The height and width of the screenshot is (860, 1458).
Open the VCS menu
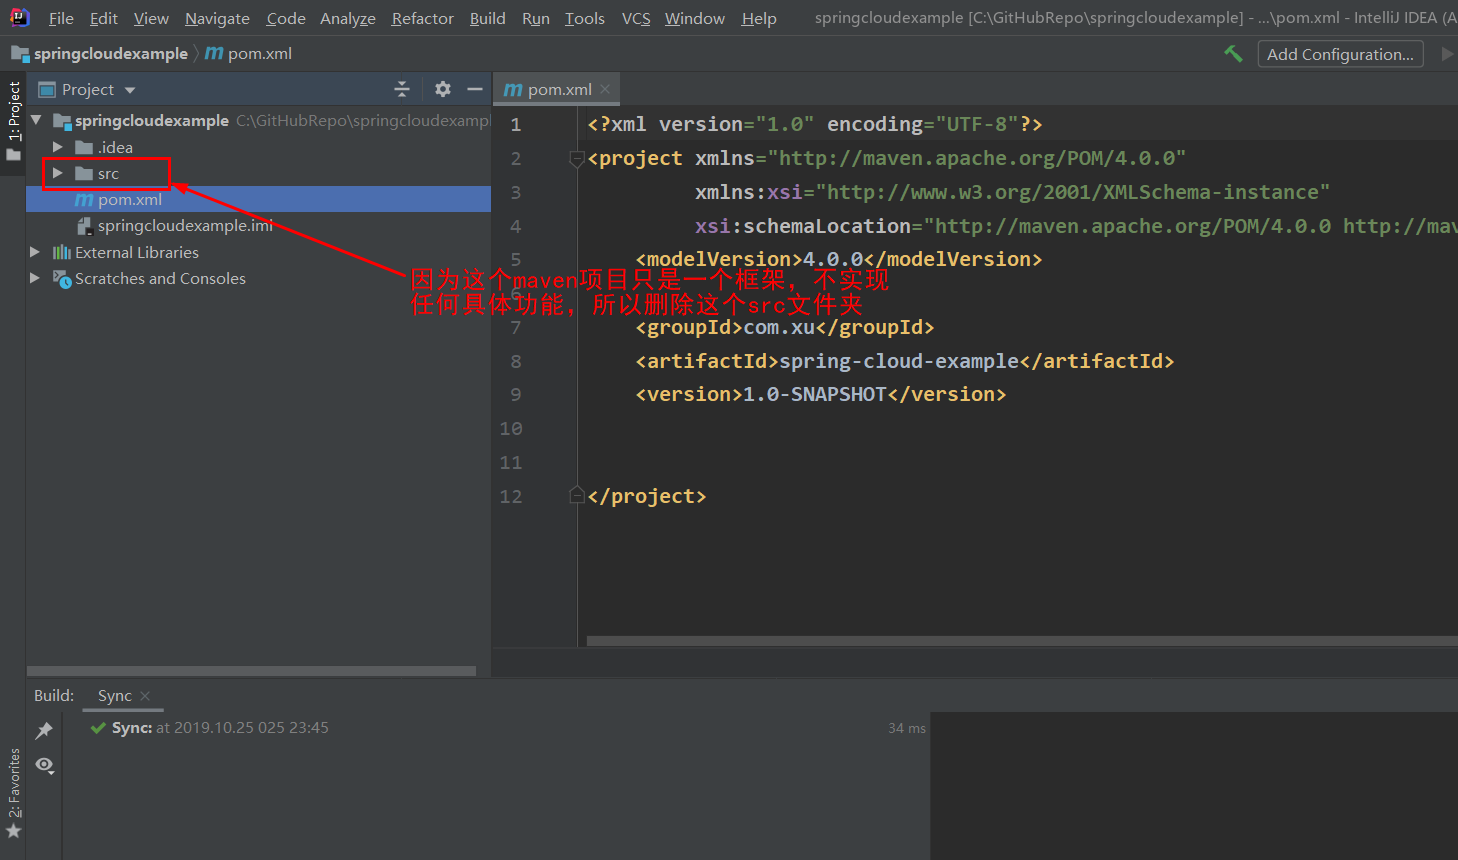636,18
